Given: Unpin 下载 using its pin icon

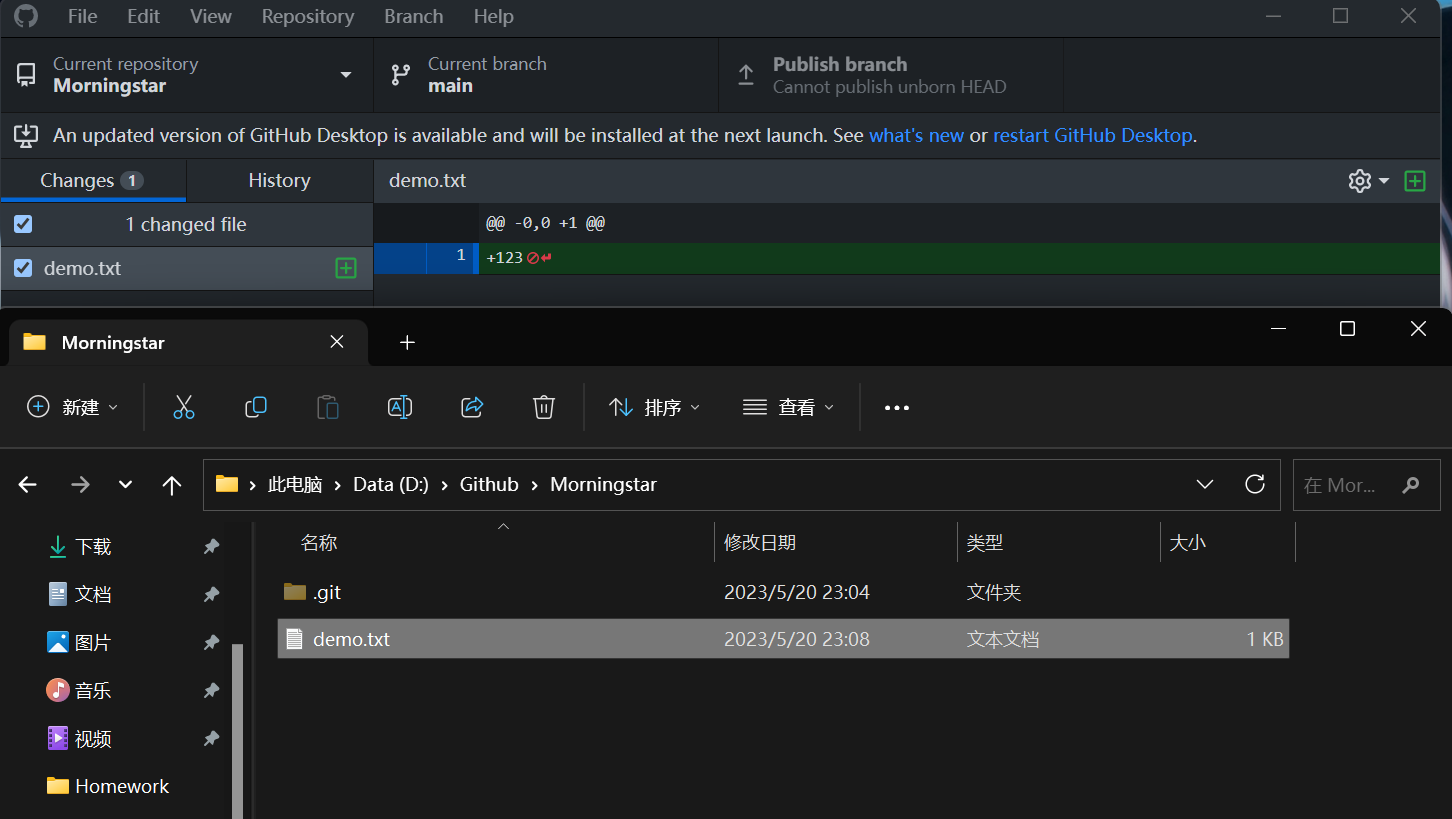Looking at the screenshot, I should pyautogui.click(x=211, y=547).
